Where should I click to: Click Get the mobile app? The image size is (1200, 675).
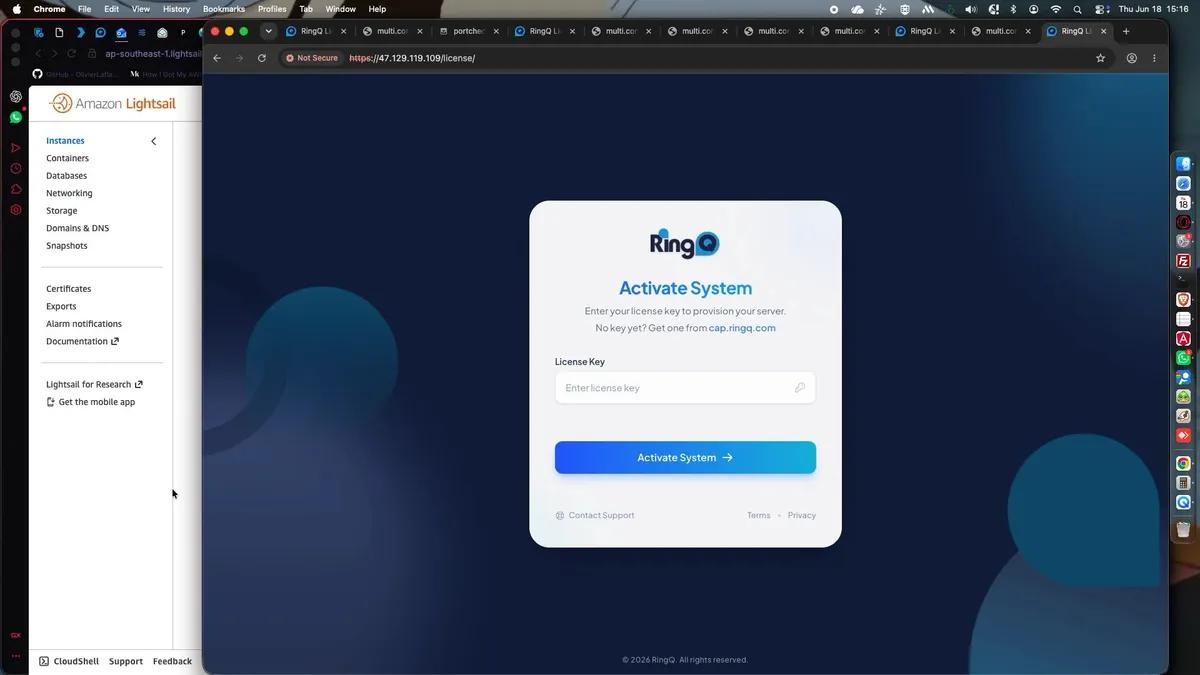[90, 402]
